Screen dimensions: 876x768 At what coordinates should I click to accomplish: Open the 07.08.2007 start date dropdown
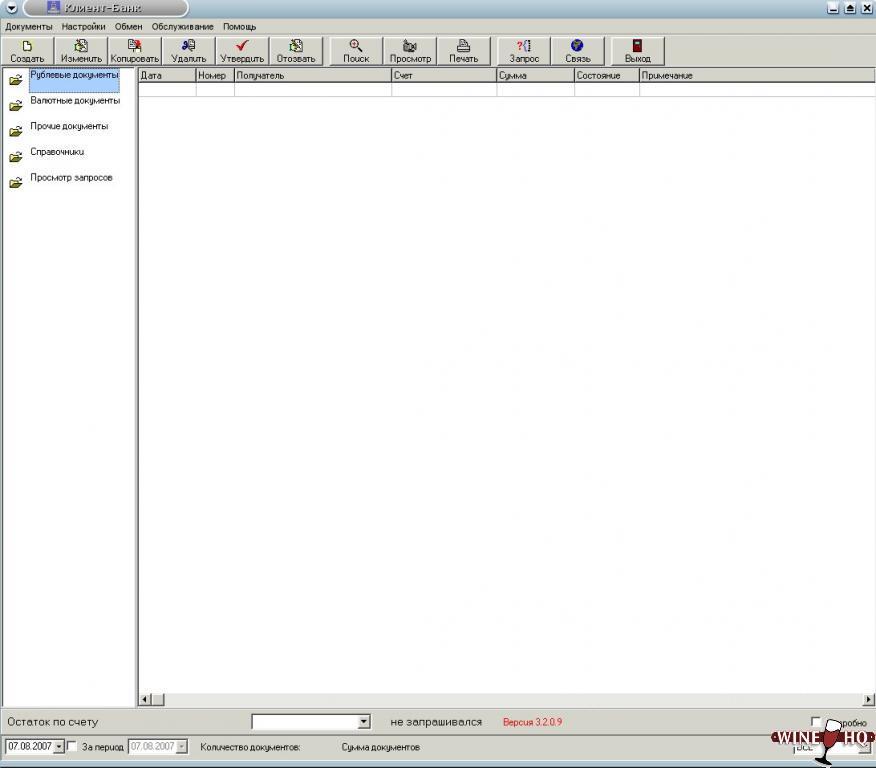coord(59,746)
